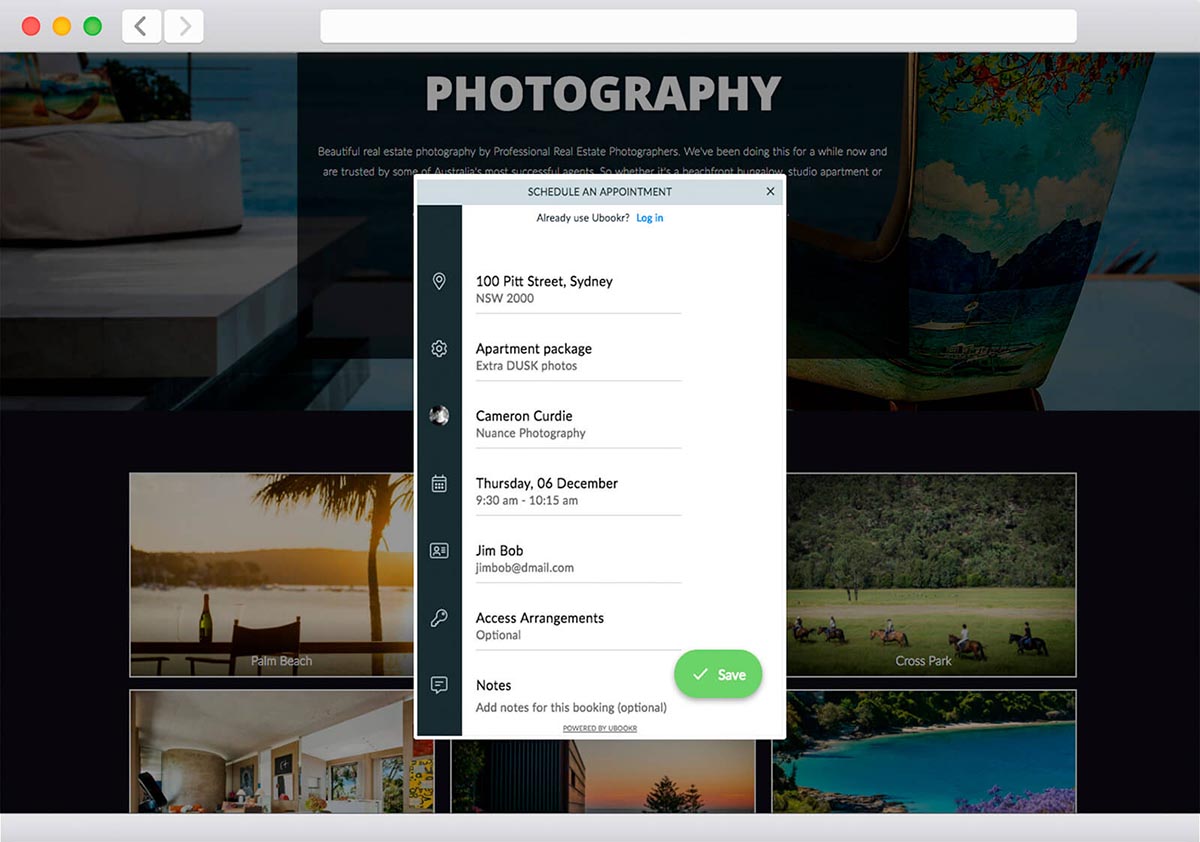Close the Schedule an Appointment dialog
This screenshot has width=1200, height=842.
(770, 191)
